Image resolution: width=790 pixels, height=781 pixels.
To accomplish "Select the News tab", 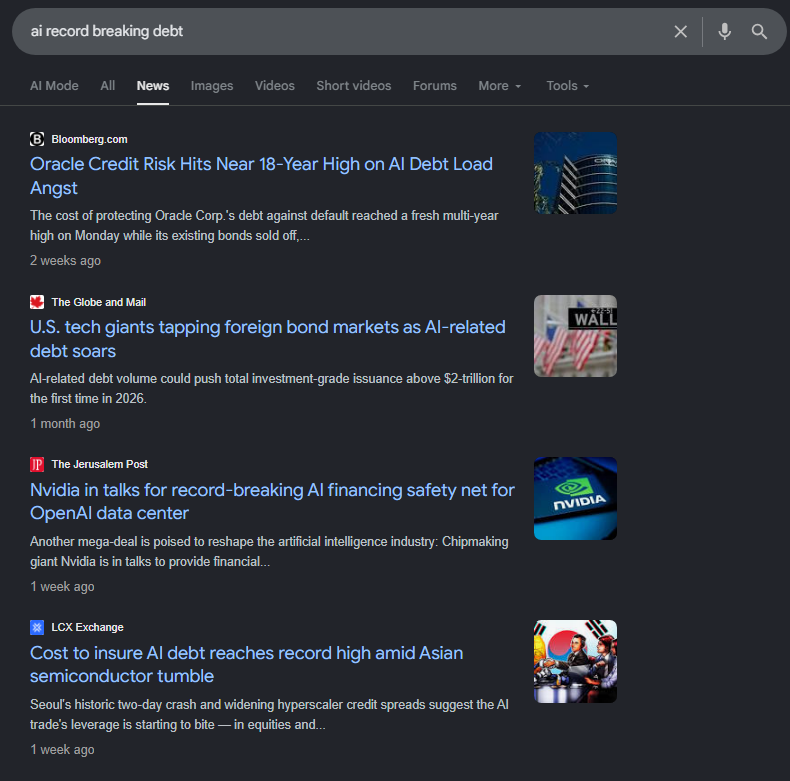I will 153,86.
